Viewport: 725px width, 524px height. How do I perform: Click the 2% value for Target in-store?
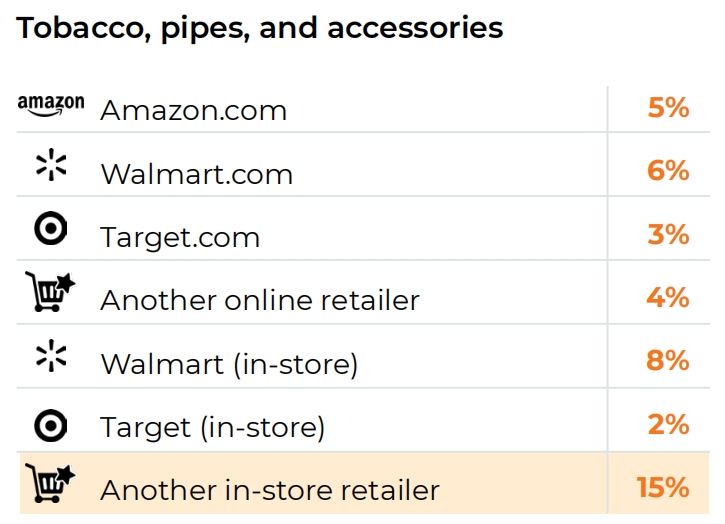point(669,424)
